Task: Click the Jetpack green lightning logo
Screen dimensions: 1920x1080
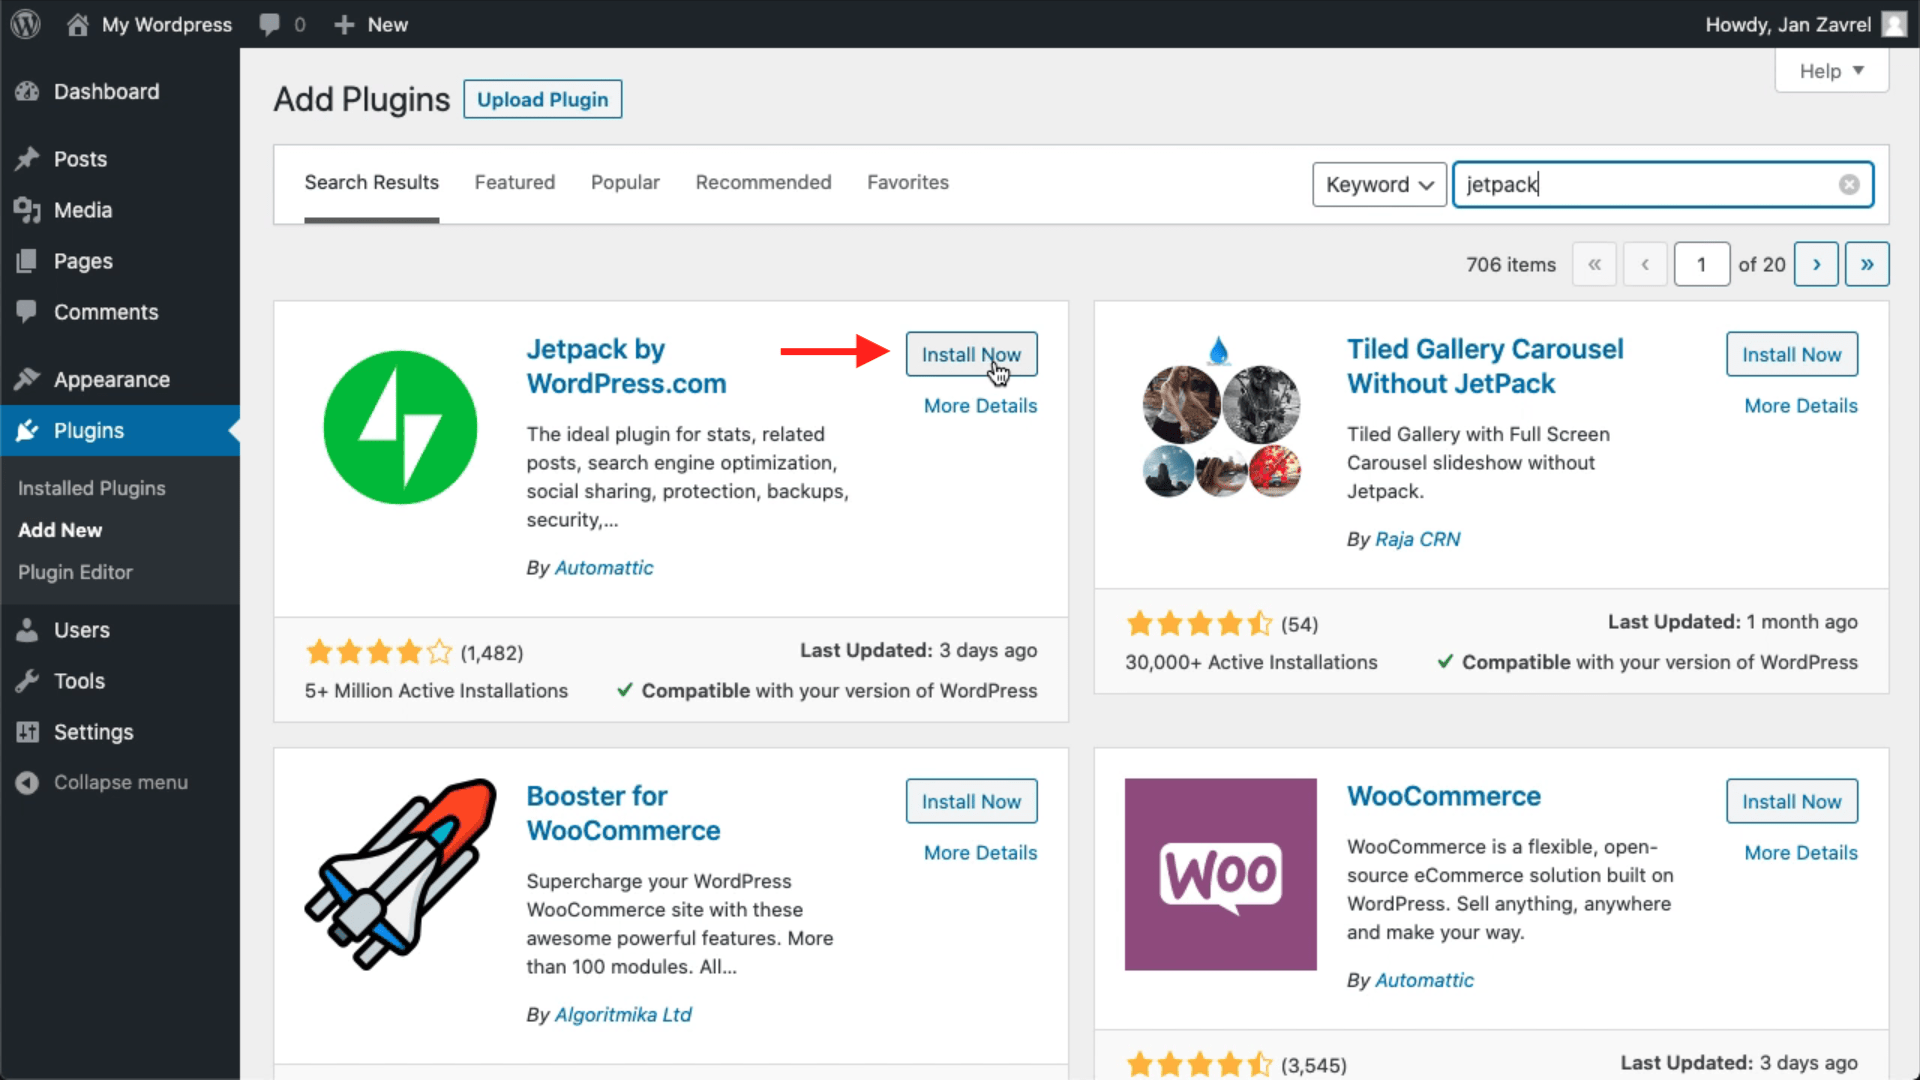Action: pos(400,427)
